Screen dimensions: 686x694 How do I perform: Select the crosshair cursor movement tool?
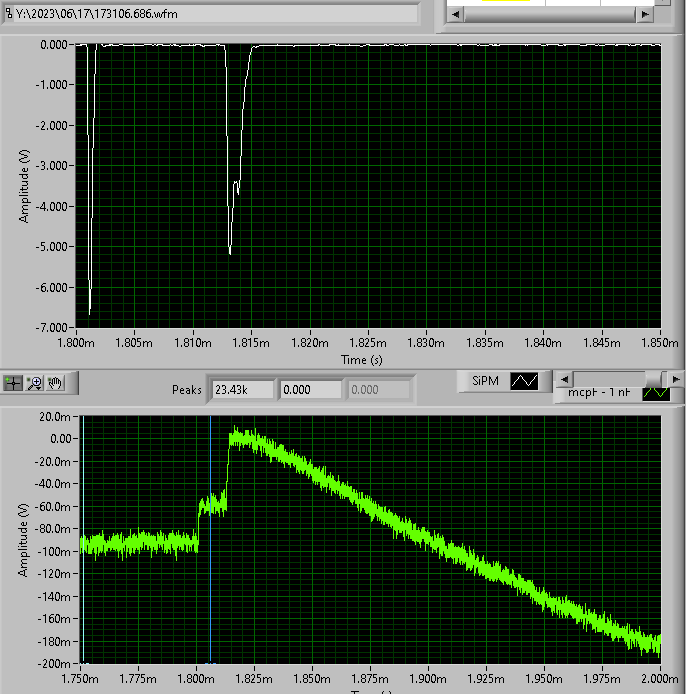click(14, 382)
